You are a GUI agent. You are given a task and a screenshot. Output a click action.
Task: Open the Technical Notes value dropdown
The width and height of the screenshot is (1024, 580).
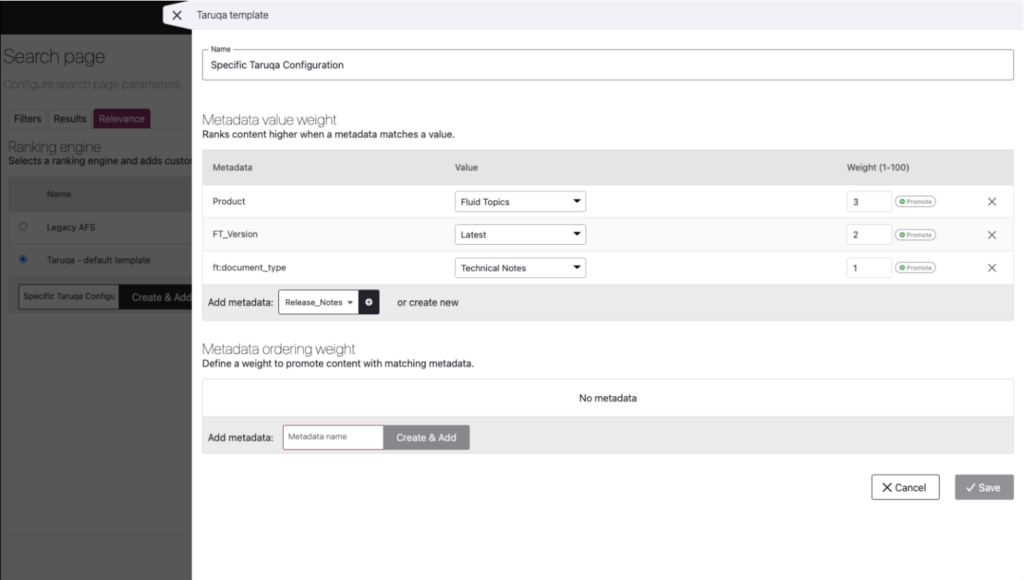[x=520, y=268]
